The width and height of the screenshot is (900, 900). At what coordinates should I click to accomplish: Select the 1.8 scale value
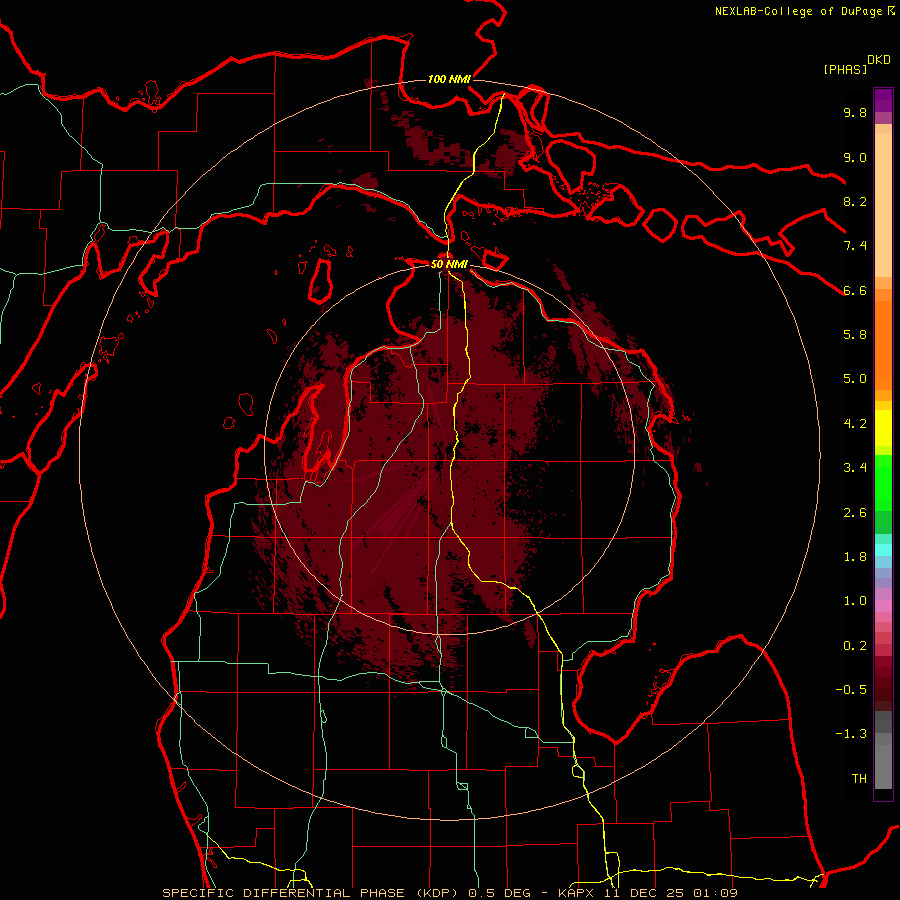[x=855, y=557]
